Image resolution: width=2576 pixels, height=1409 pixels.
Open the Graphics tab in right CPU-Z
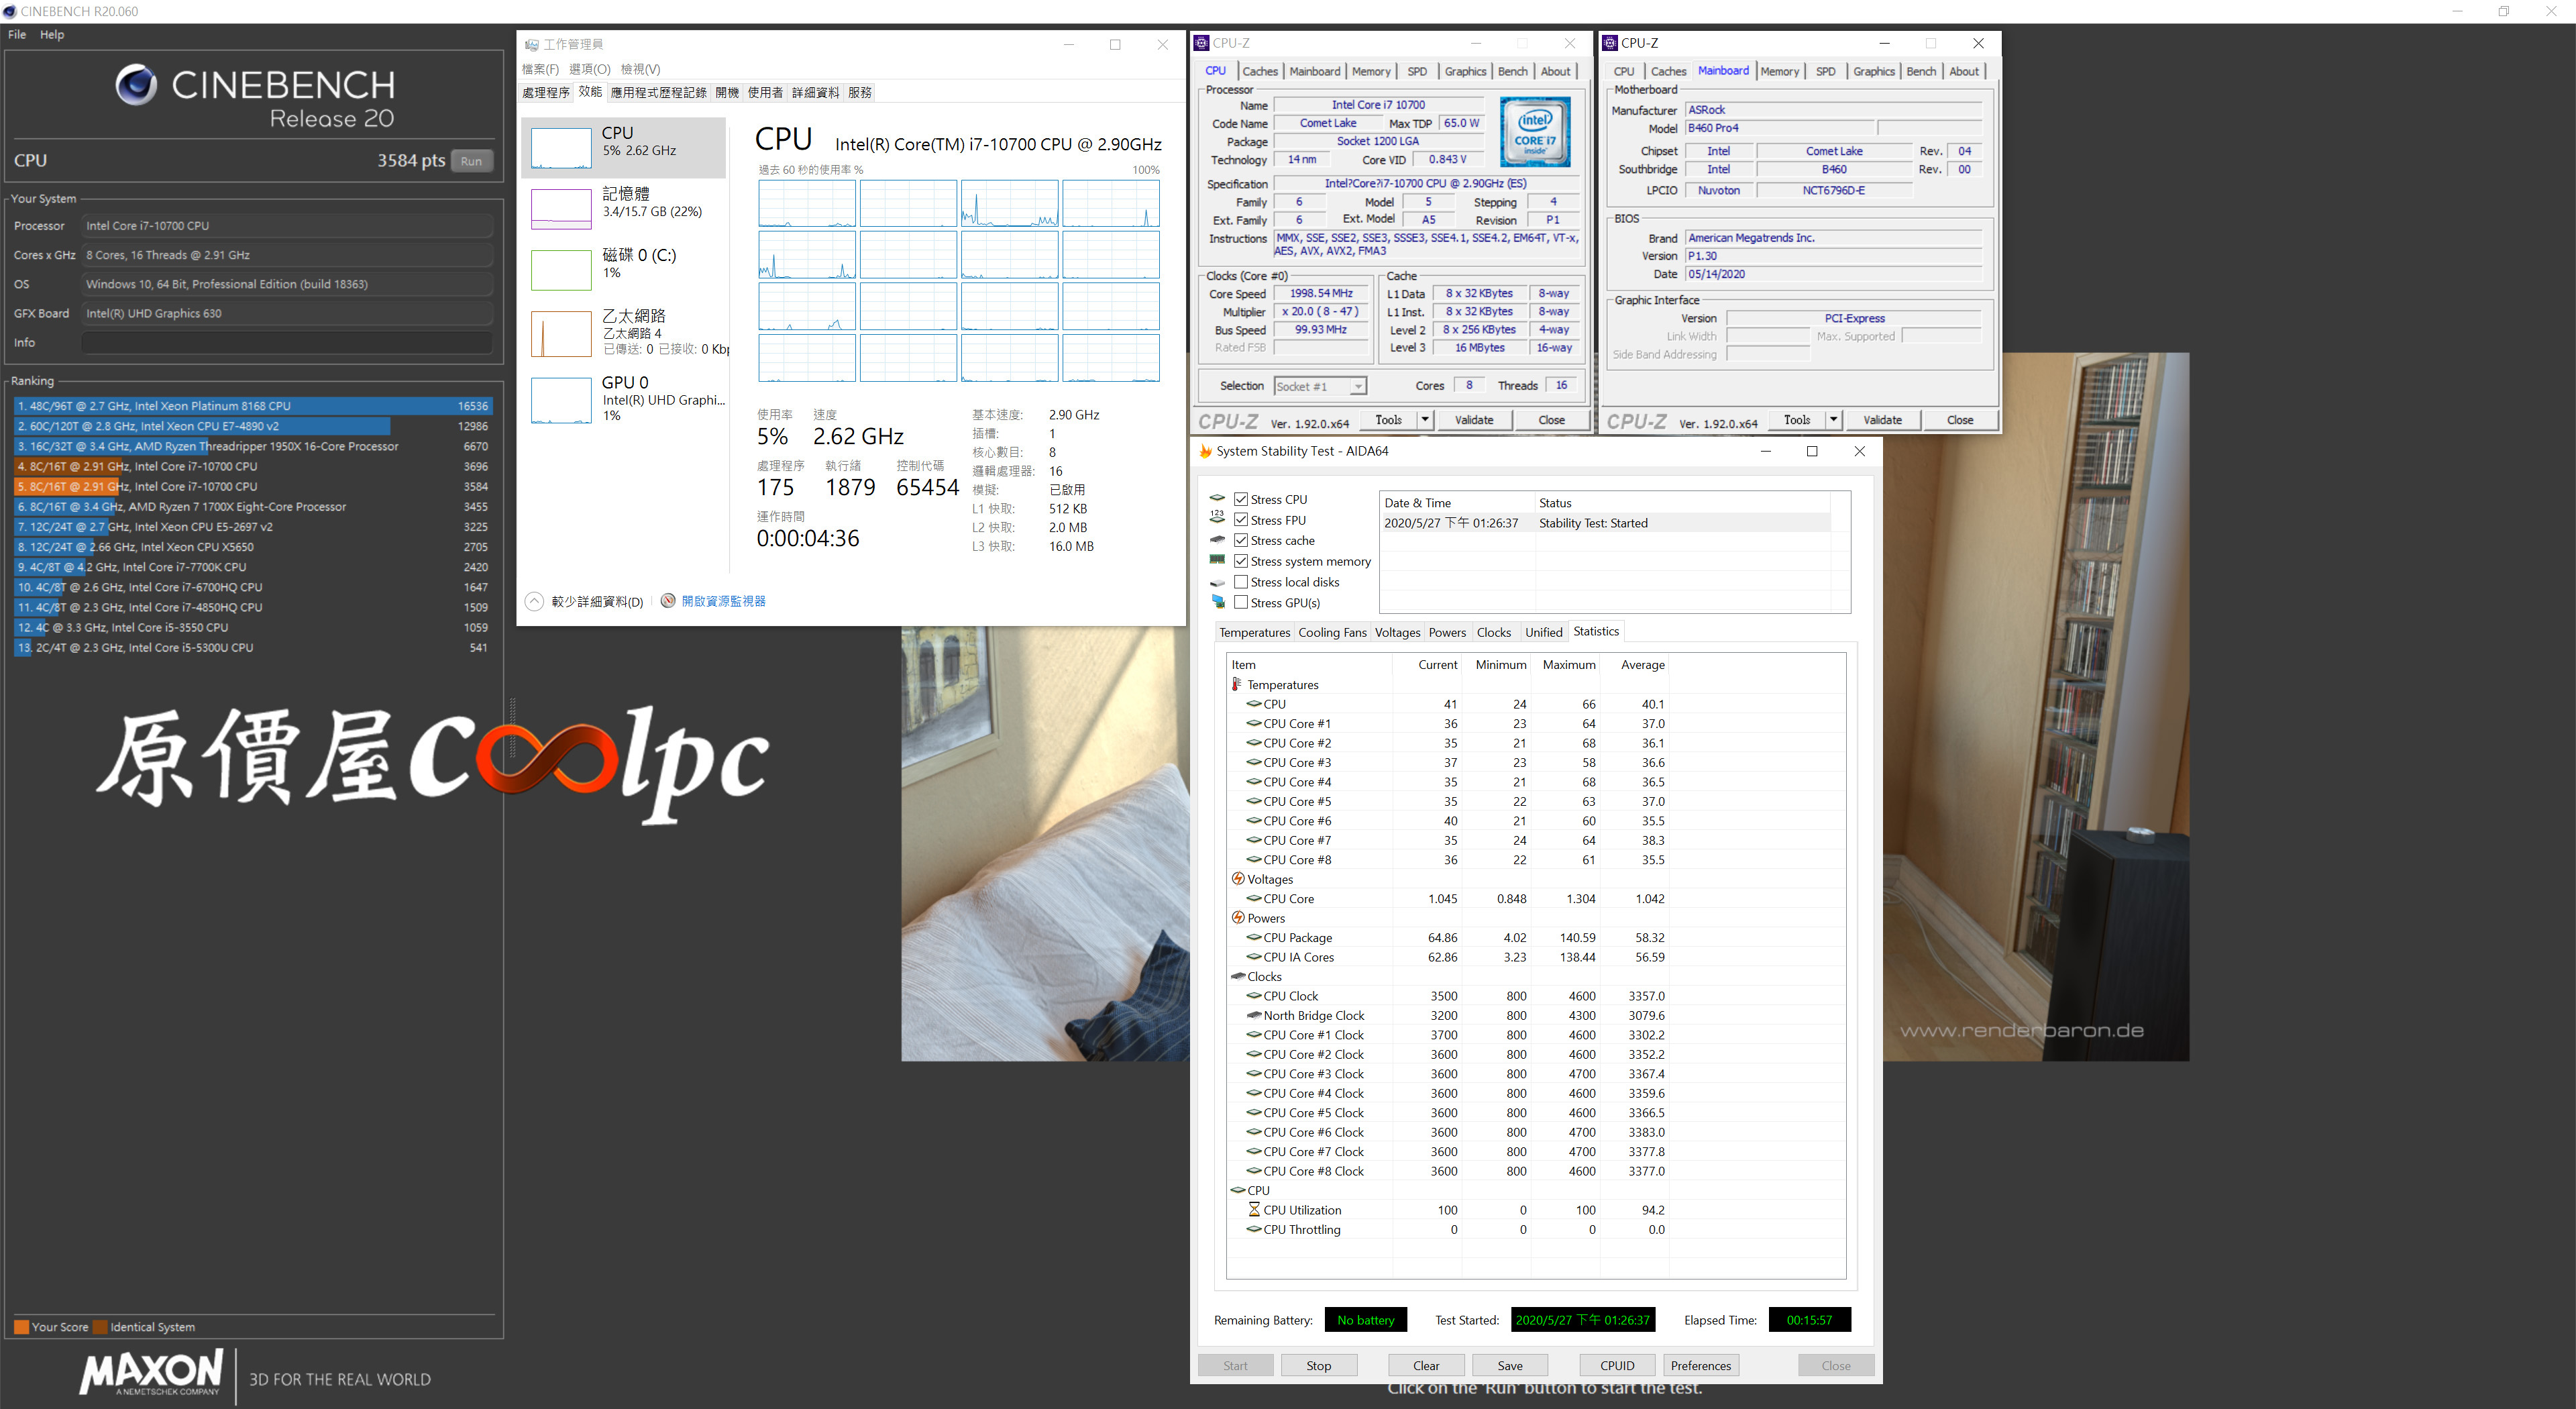click(1873, 71)
